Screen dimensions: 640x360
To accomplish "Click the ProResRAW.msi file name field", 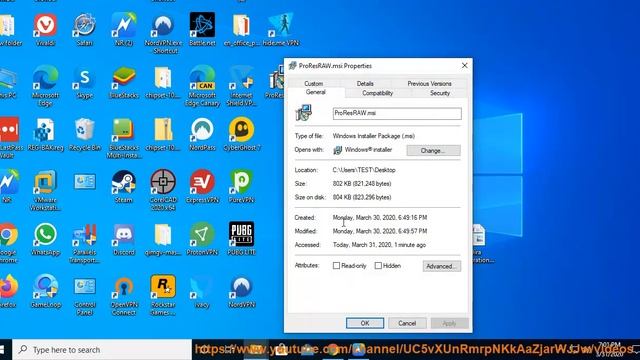I will click(x=397, y=113).
